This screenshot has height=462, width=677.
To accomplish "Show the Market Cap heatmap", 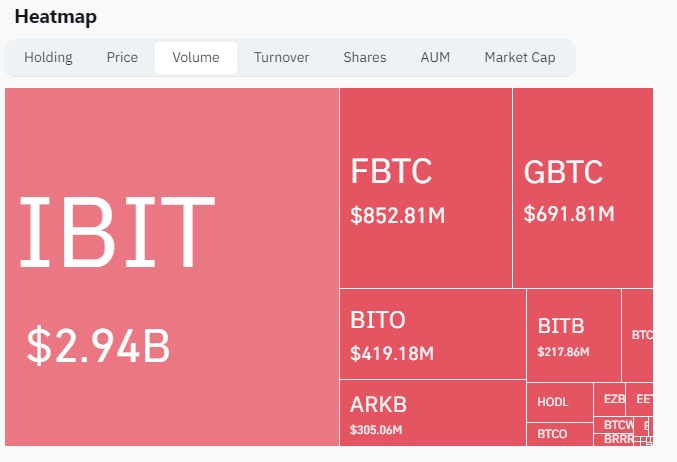I will click(x=519, y=58).
